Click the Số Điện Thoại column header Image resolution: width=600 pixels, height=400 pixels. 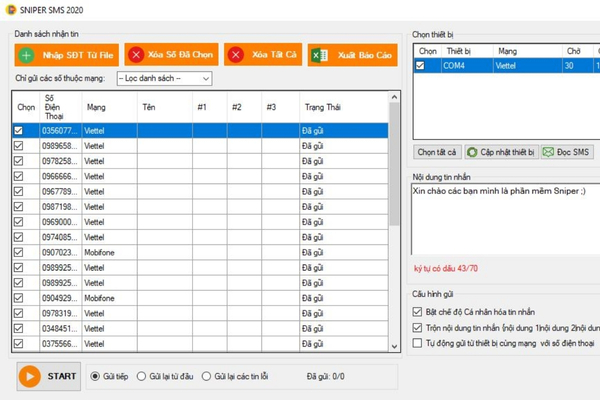pos(59,106)
